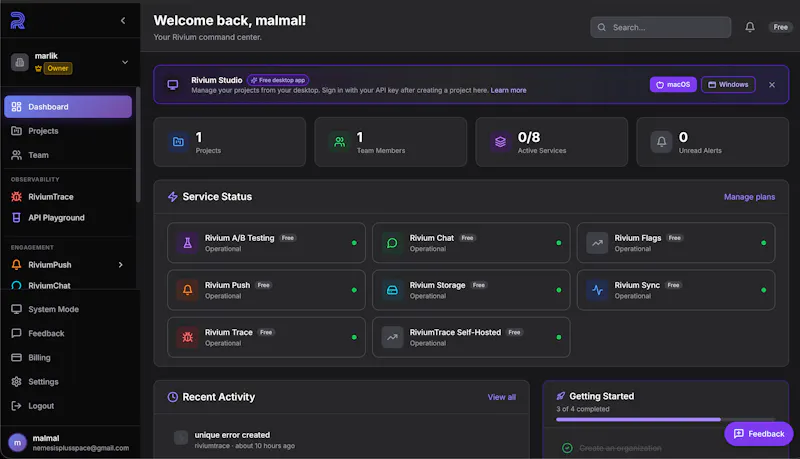Click the Rivium A/B Testing flask icon
Screen dimensions: 800x459
188,243
